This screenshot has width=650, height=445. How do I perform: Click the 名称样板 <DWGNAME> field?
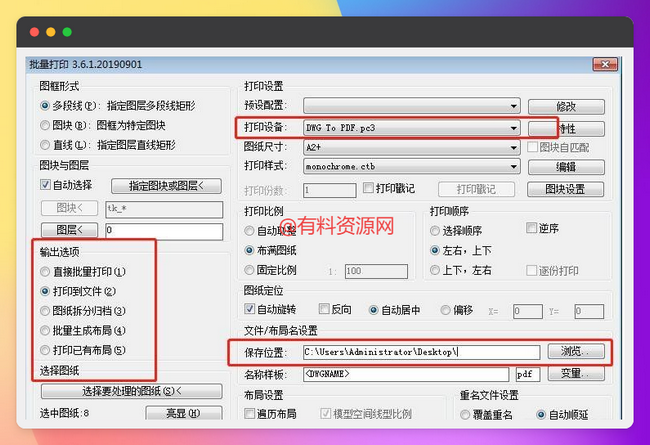406,374
